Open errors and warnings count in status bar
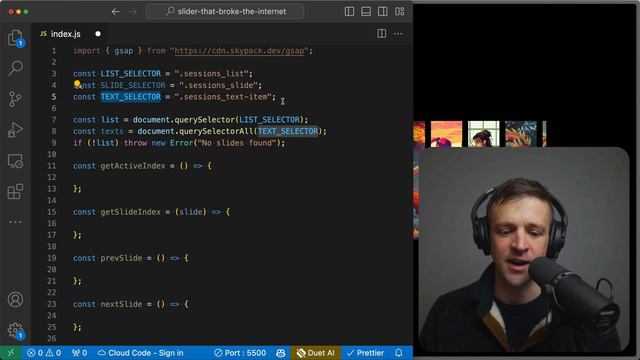 pyautogui.click(x=44, y=353)
